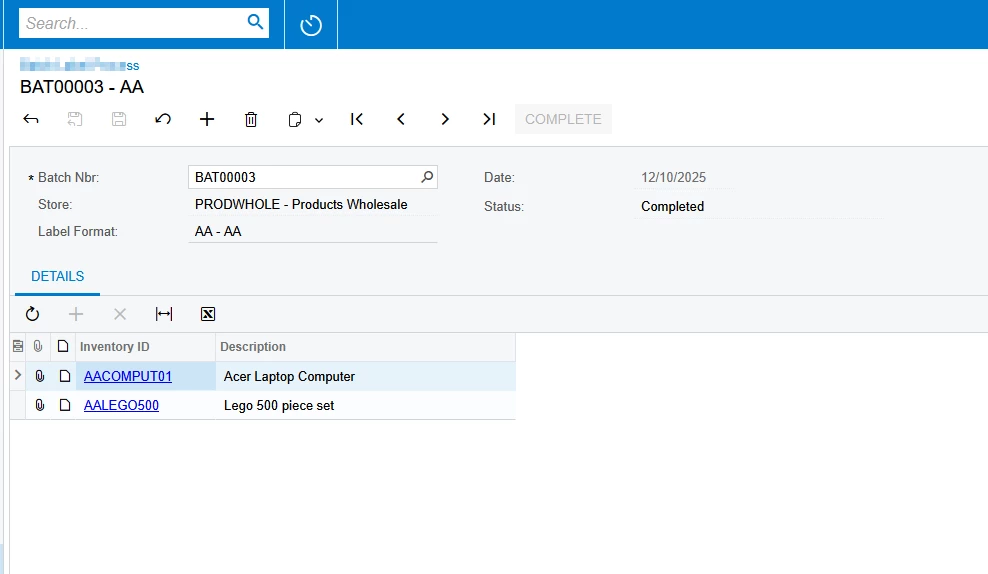Switch to the DETAILS tab
988x574 pixels.
(x=57, y=277)
